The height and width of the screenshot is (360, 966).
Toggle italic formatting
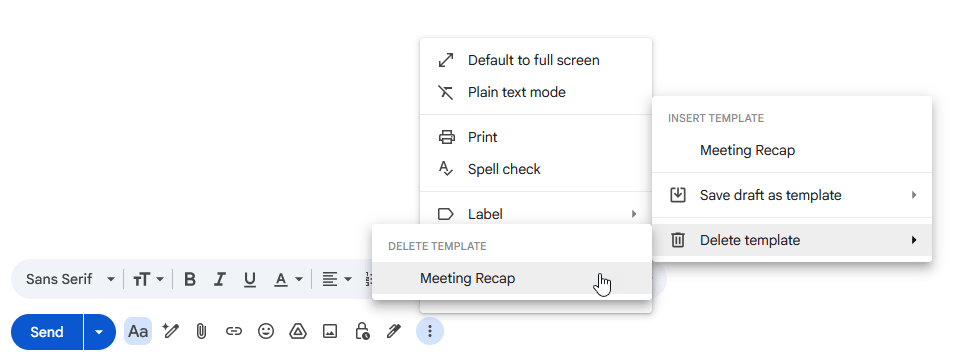pos(219,279)
